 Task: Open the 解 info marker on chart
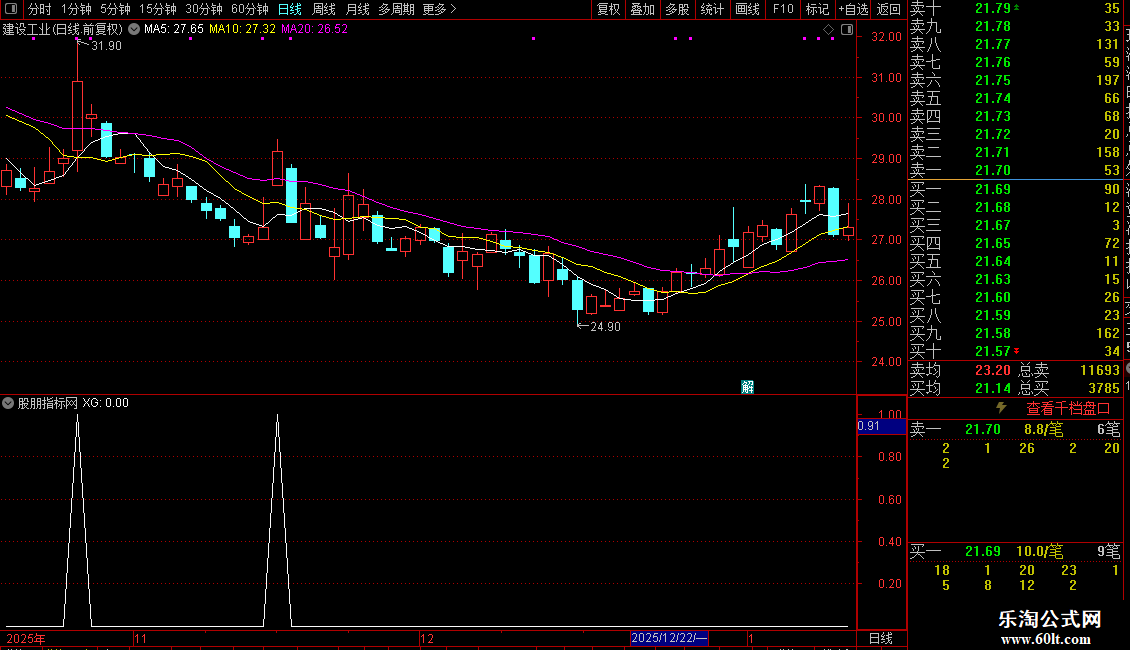pyautogui.click(x=747, y=387)
